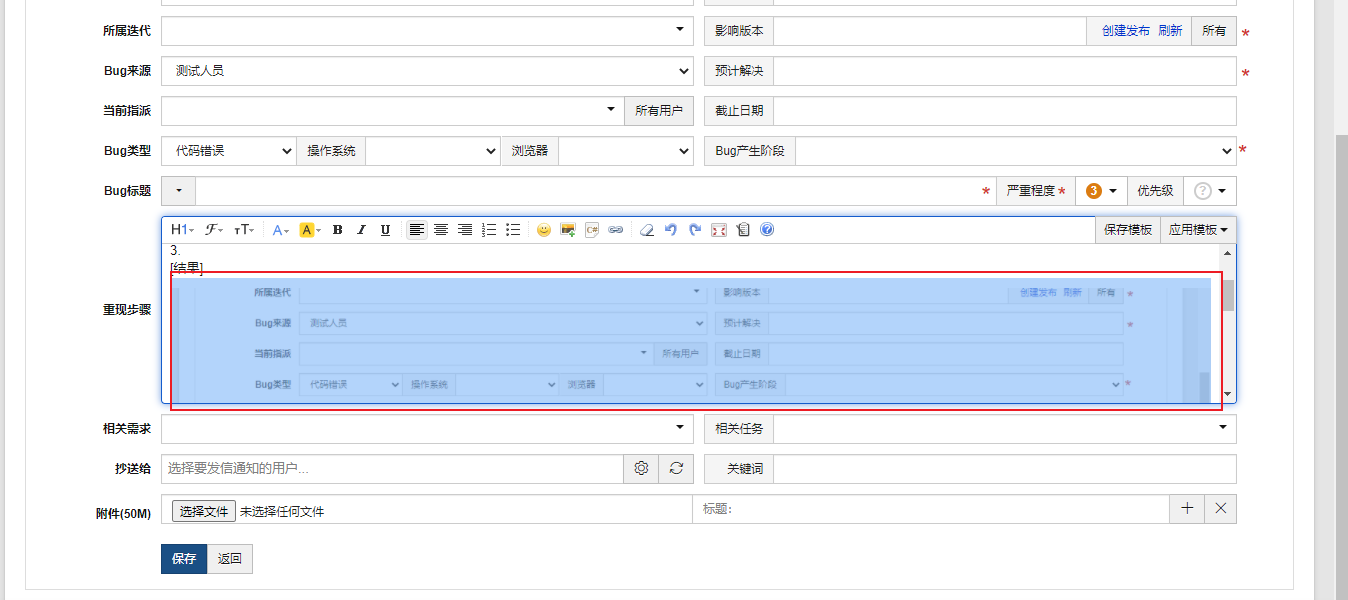1348x600 pixels.
Task: Switch the editor to fullscreen mode
Action: click(719, 230)
